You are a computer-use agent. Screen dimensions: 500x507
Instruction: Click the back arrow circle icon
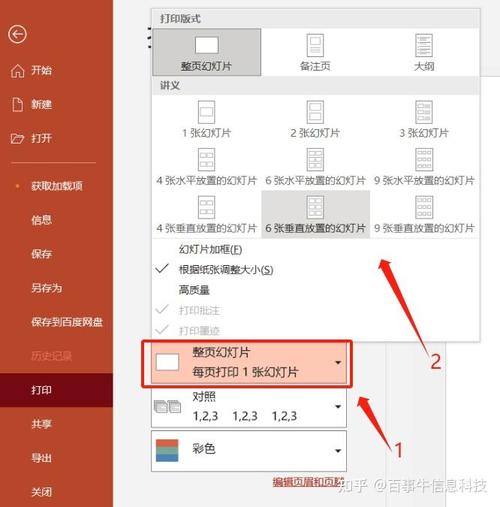point(17,34)
